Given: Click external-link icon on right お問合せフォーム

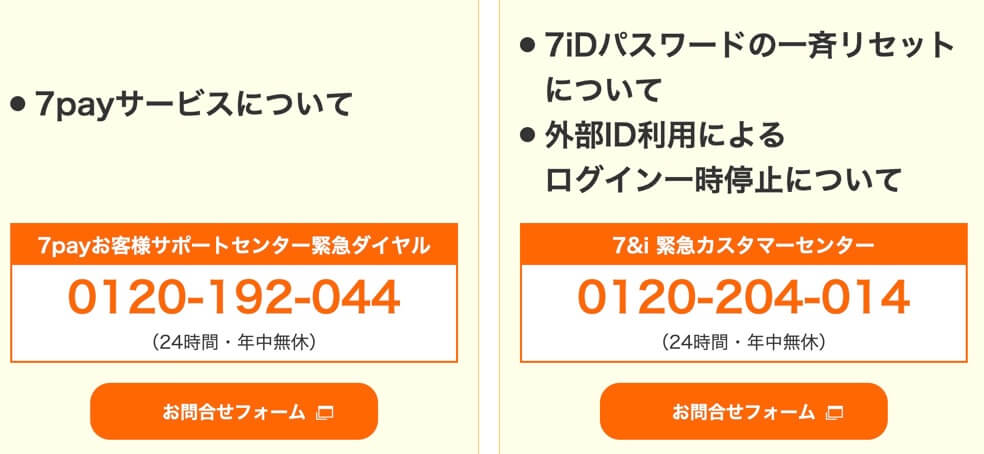Looking at the screenshot, I should [x=835, y=413].
